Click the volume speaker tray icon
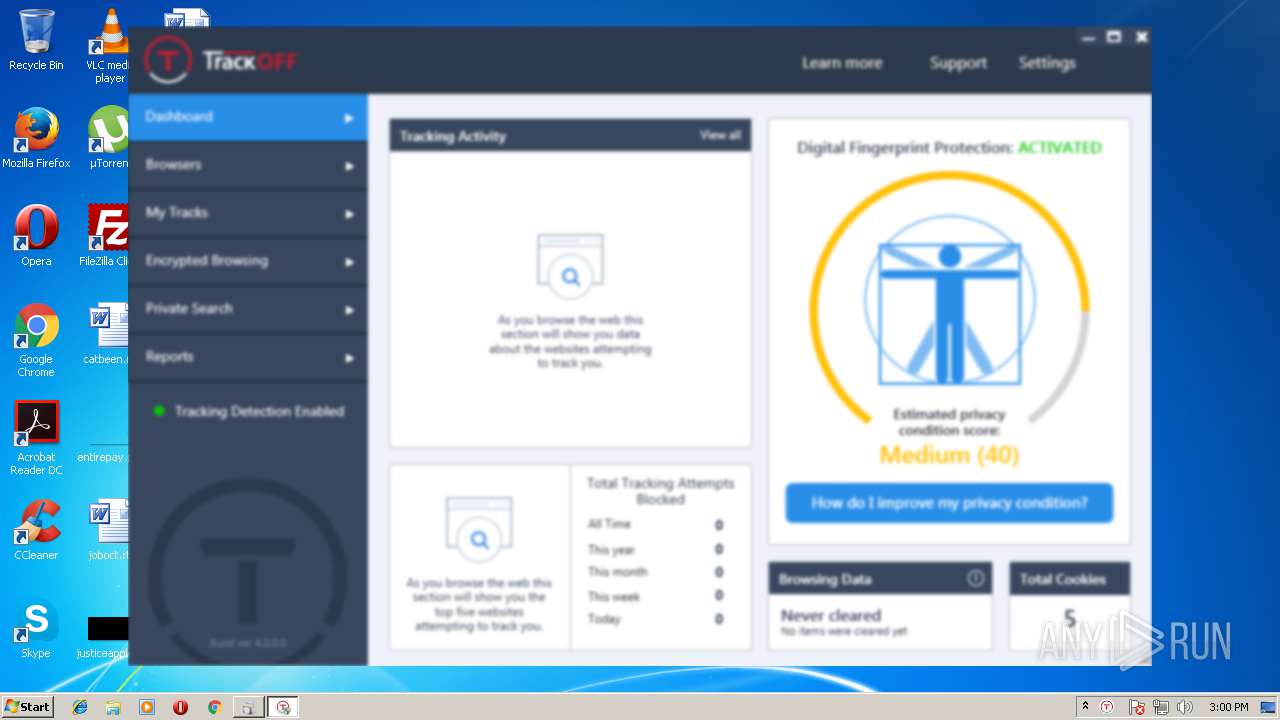This screenshot has height=720, width=1280. (x=1185, y=707)
